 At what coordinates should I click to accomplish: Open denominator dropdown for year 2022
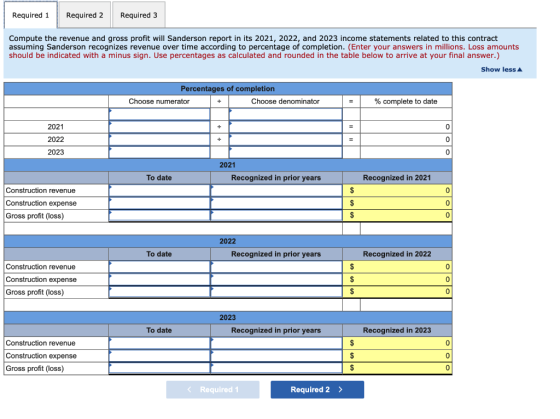[x=285, y=139]
